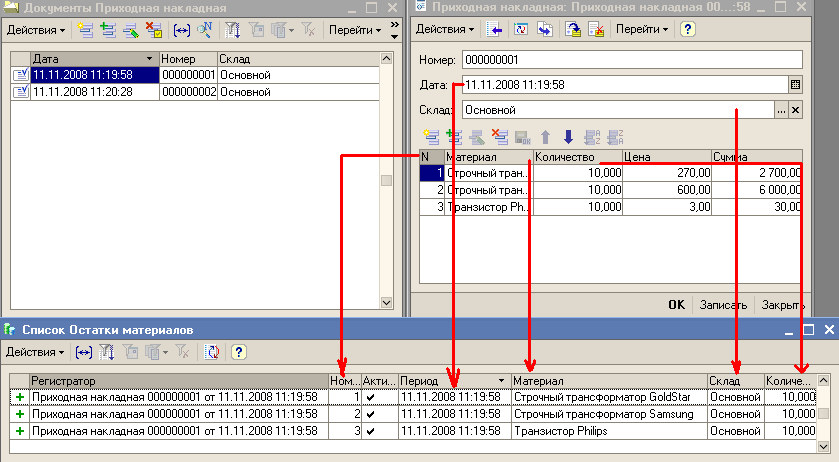This screenshot has width=839, height=462.
Task: Post document icon in invoice form toolbar
Action: click(x=573, y=30)
